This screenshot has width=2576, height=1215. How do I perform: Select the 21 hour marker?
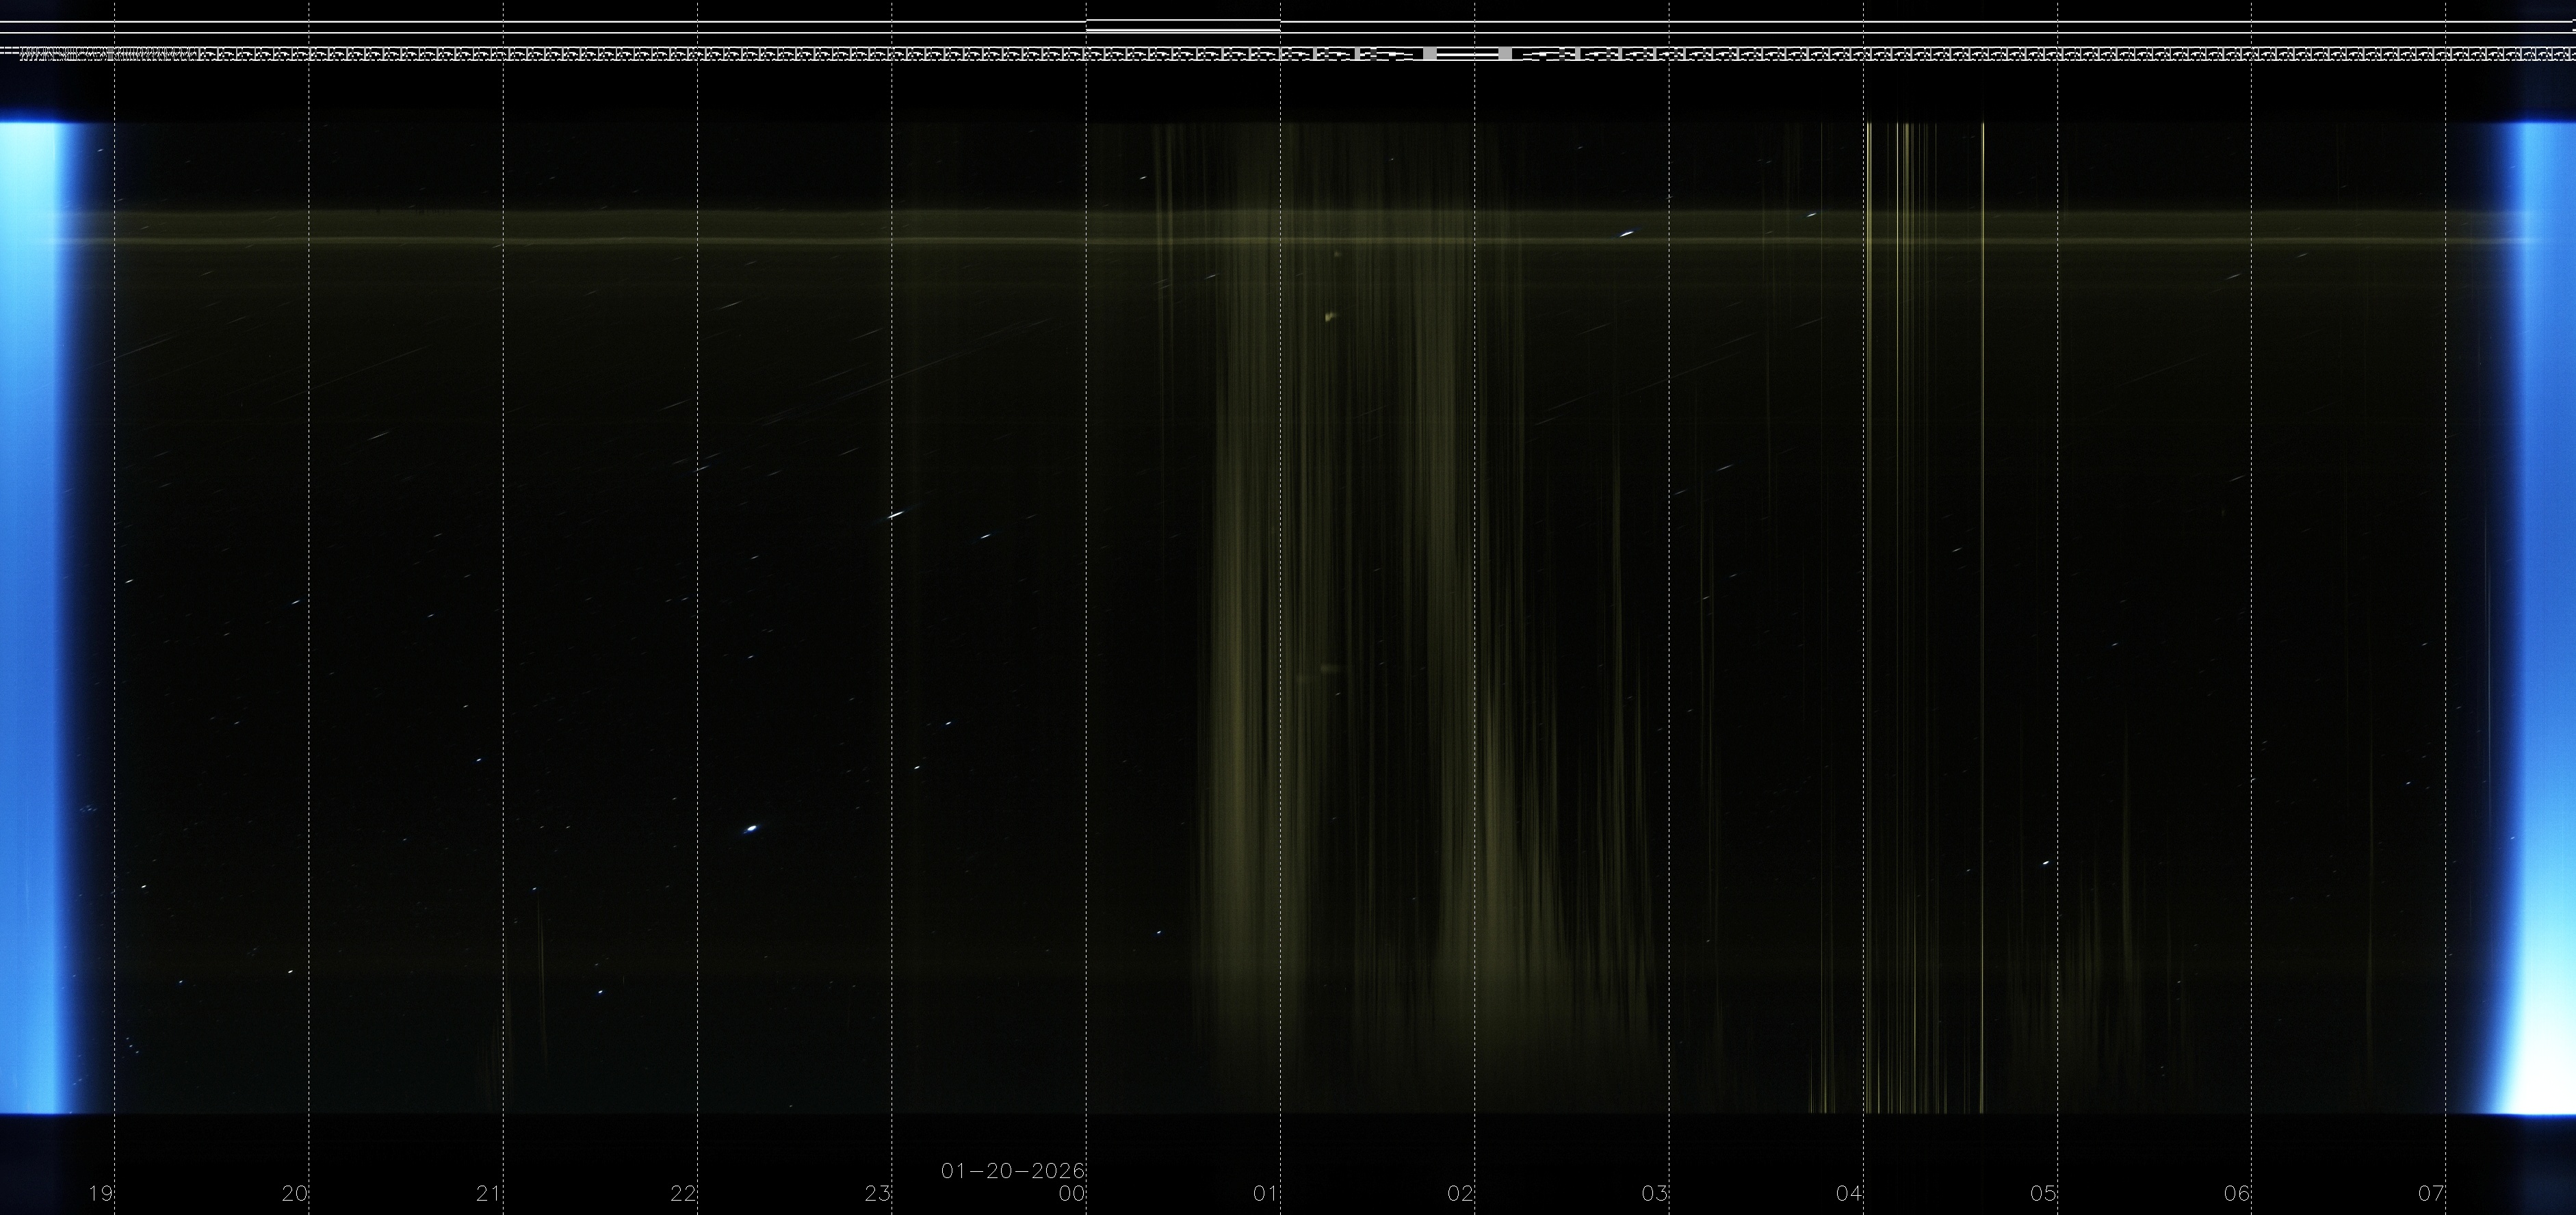488,1193
